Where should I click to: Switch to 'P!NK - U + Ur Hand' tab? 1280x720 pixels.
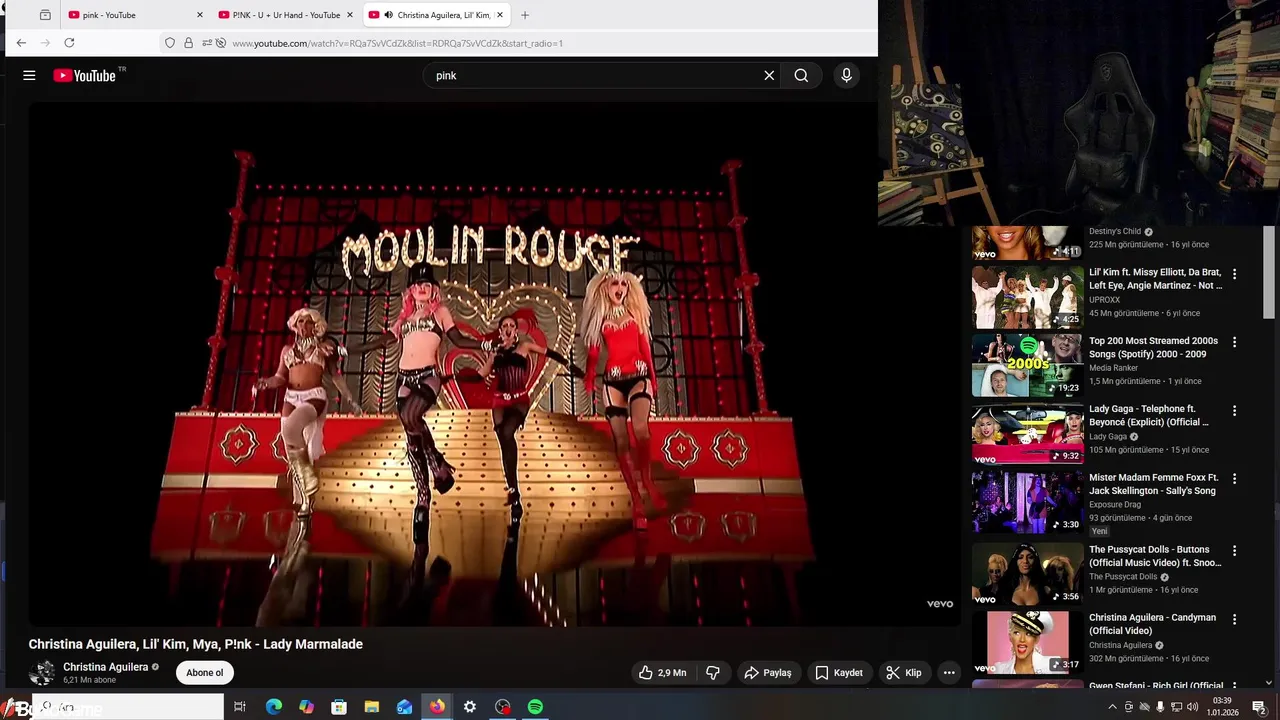[x=285, y=15]
